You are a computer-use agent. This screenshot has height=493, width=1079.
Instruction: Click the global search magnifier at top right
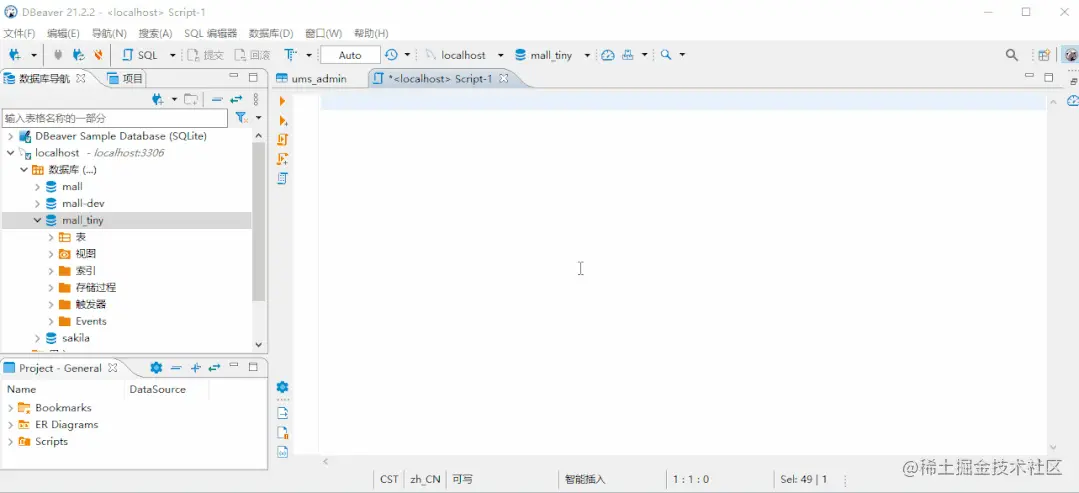coord(1012,55)
